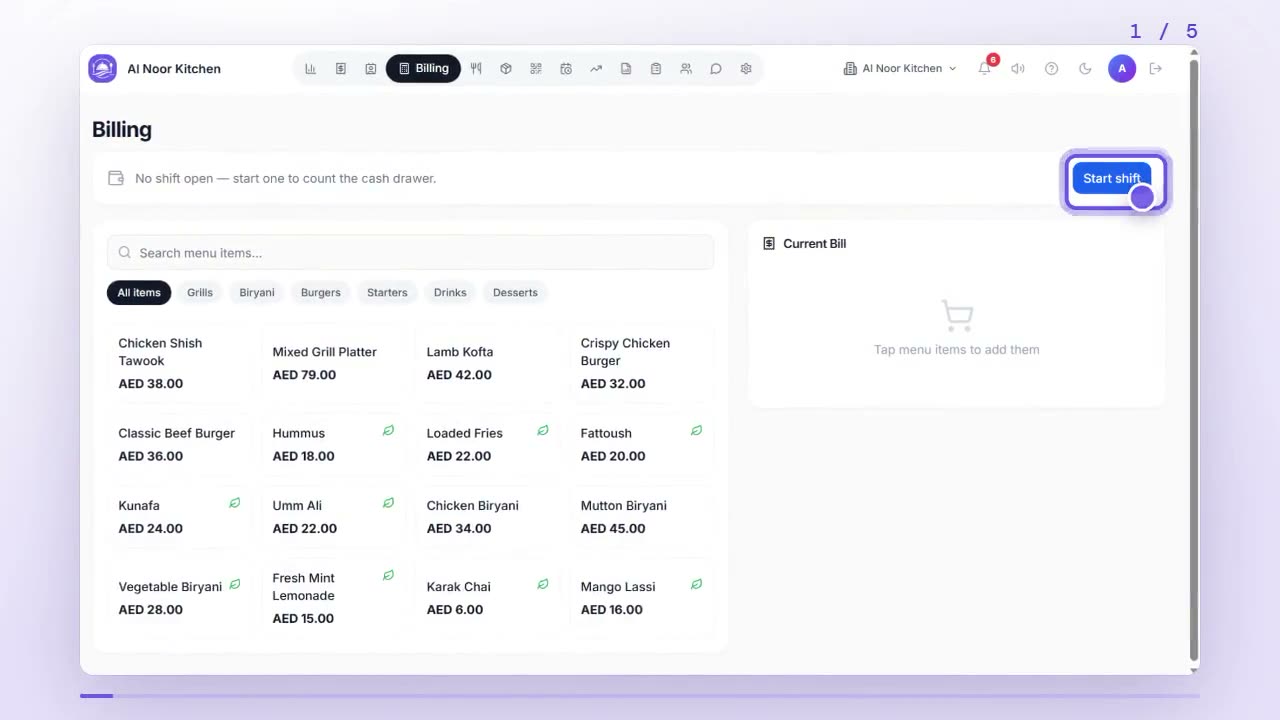Add Chicken Biryani to the bill
The width and height of the screenshot is (1280, 720).
click(488, 517)
